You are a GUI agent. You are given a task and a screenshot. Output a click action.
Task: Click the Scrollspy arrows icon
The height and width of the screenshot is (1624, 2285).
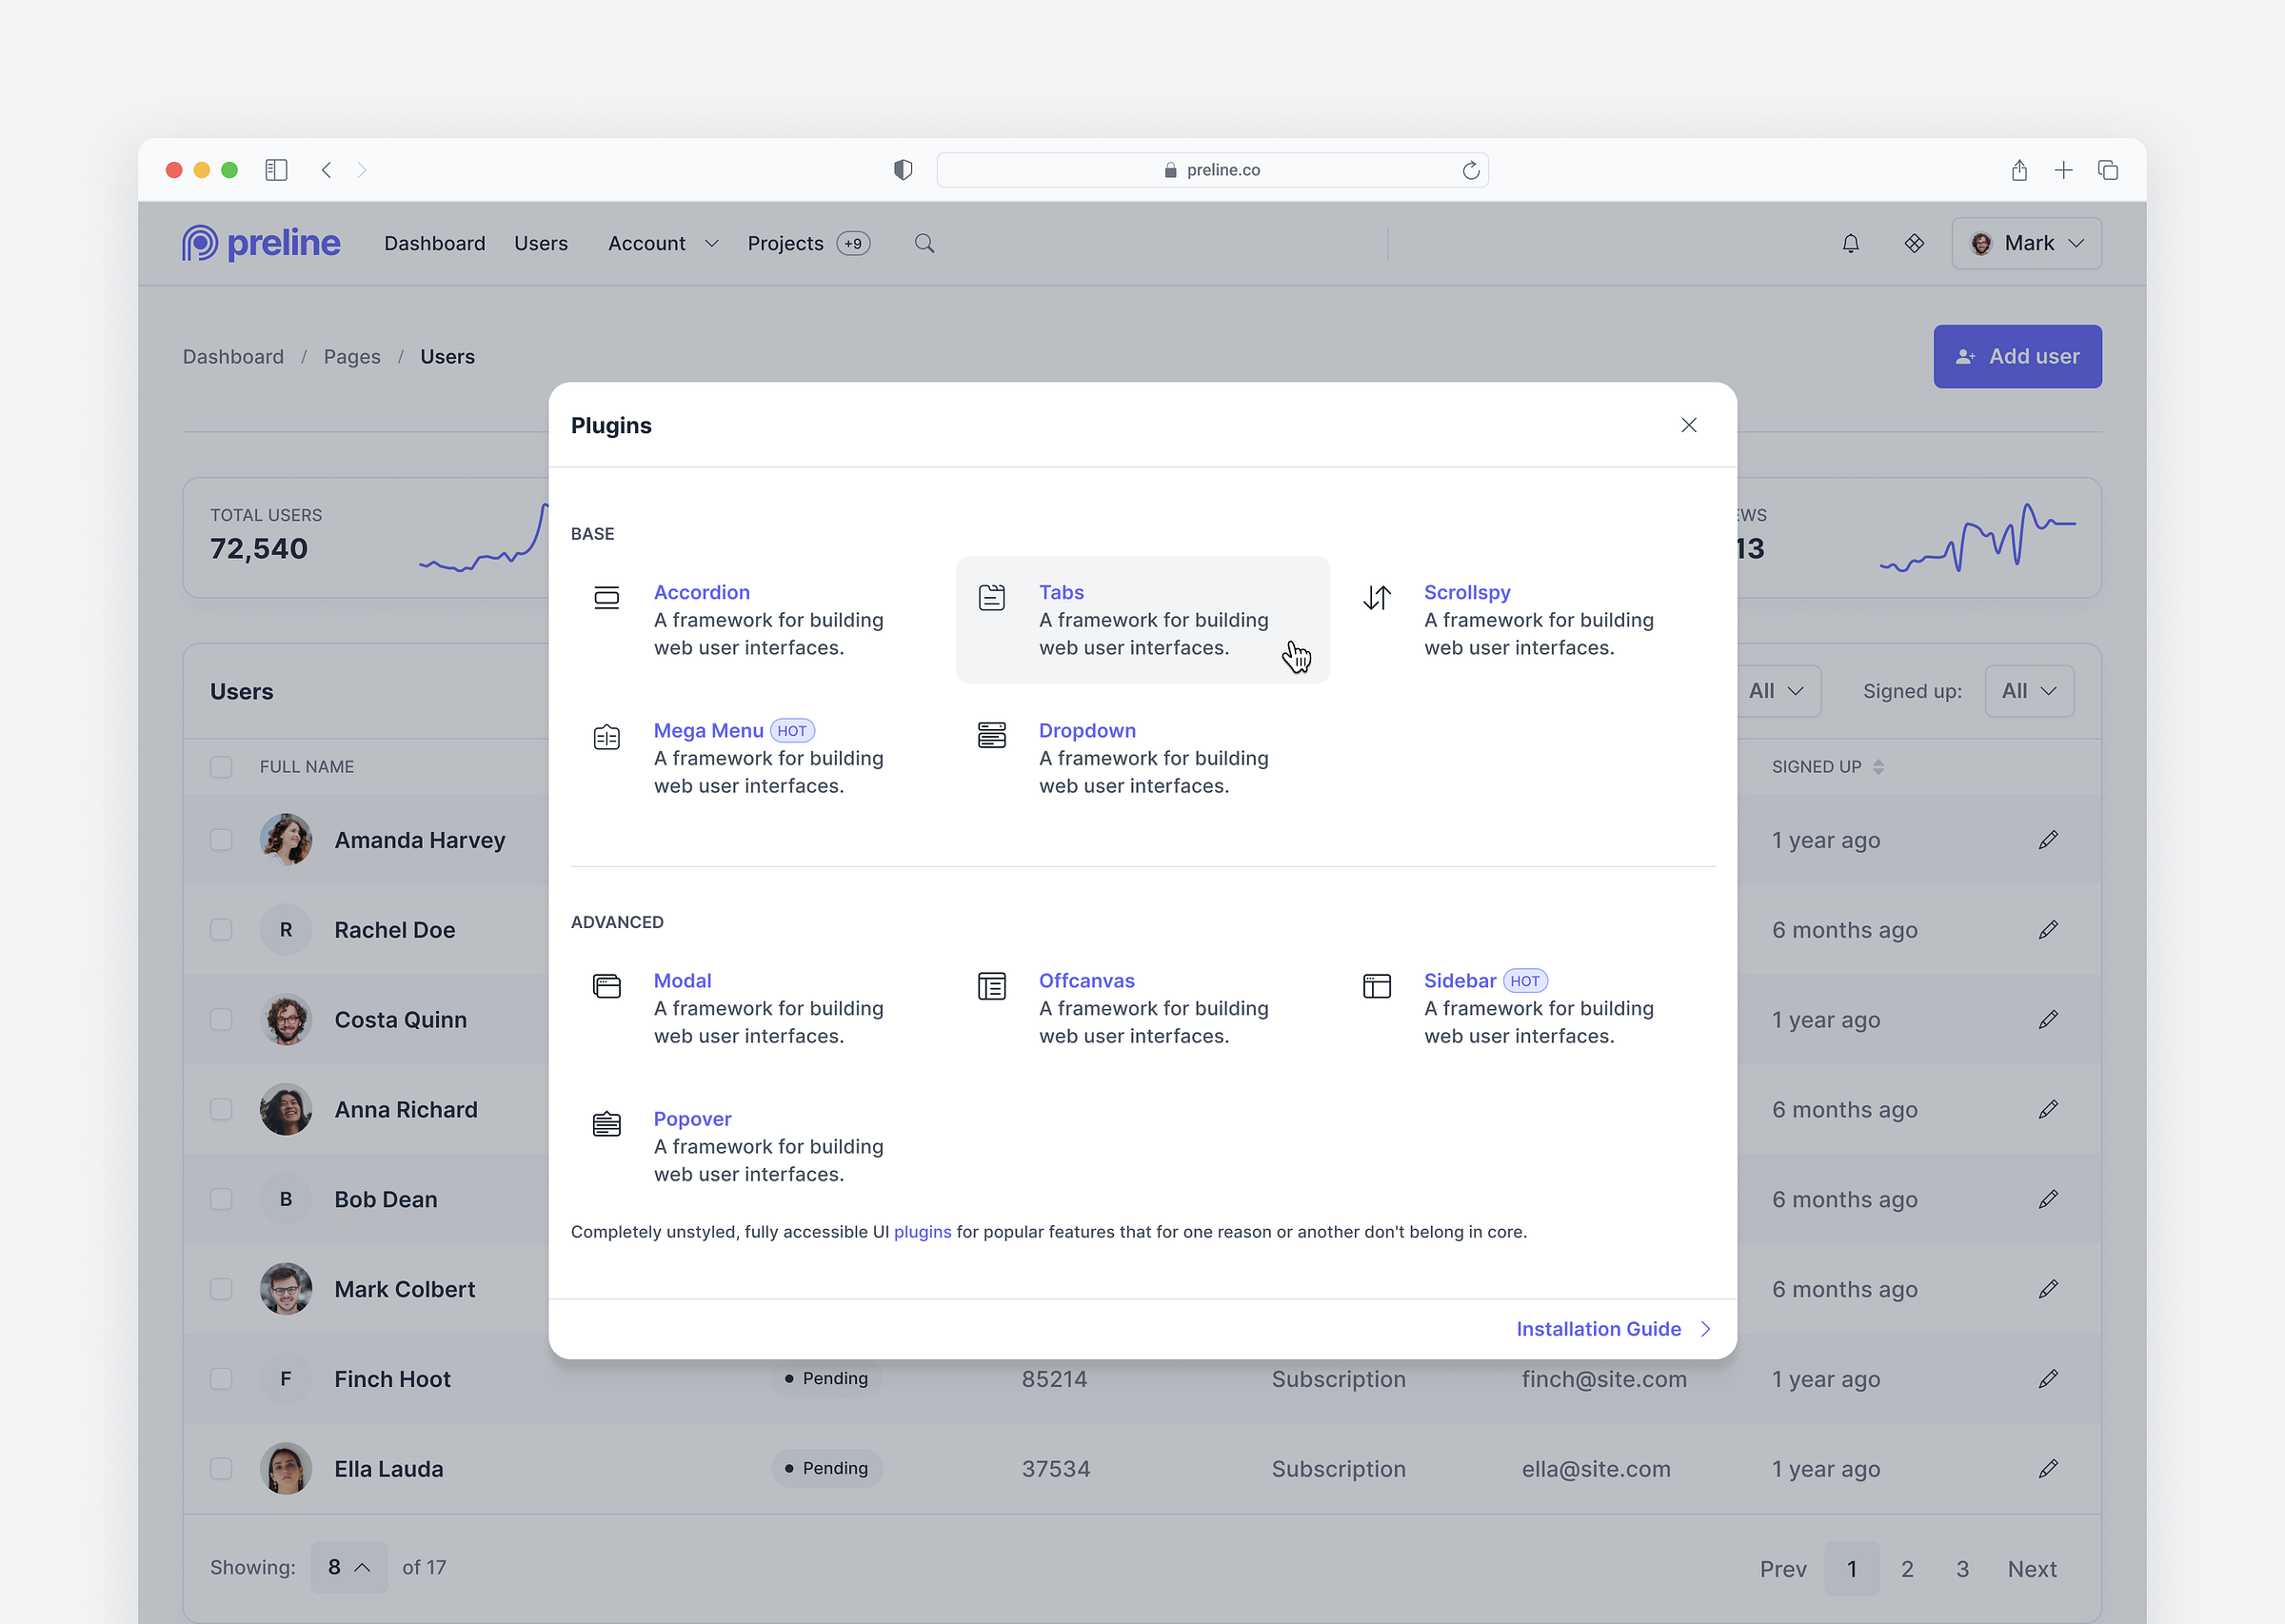click(1377, 597)
